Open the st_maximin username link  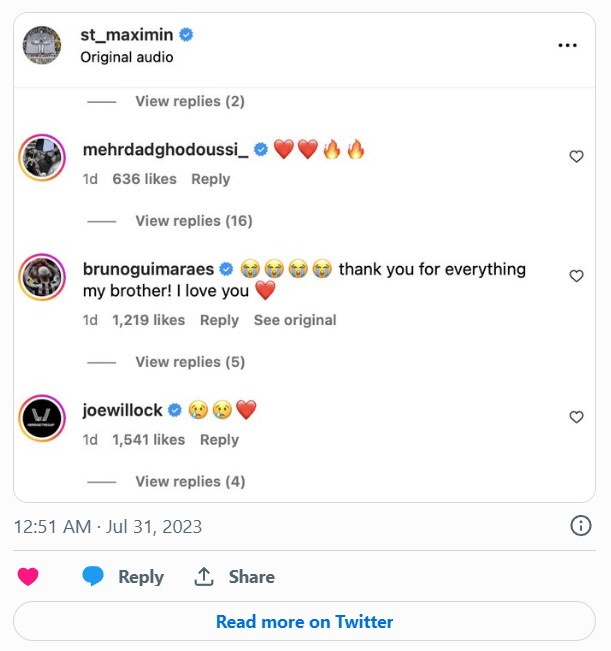point(127,35)
